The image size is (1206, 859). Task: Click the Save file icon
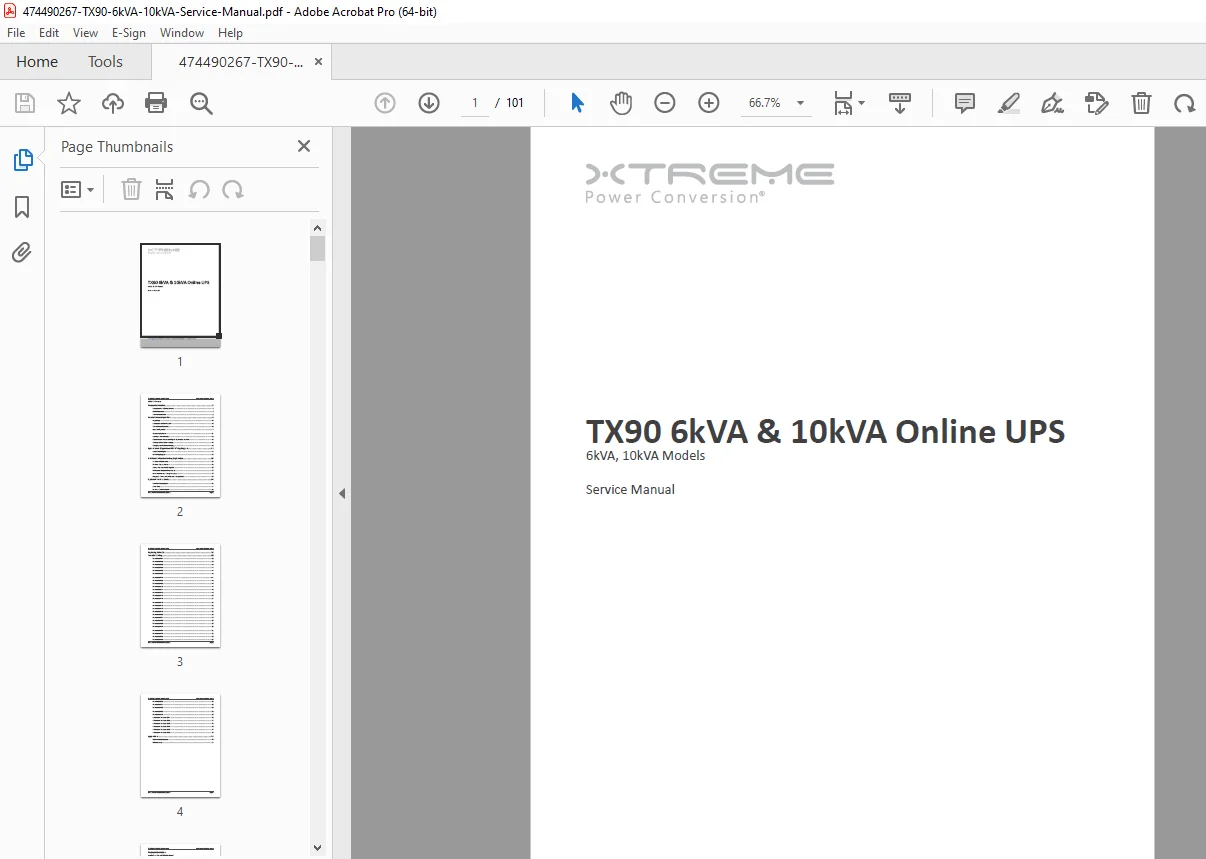click(25, 103)
